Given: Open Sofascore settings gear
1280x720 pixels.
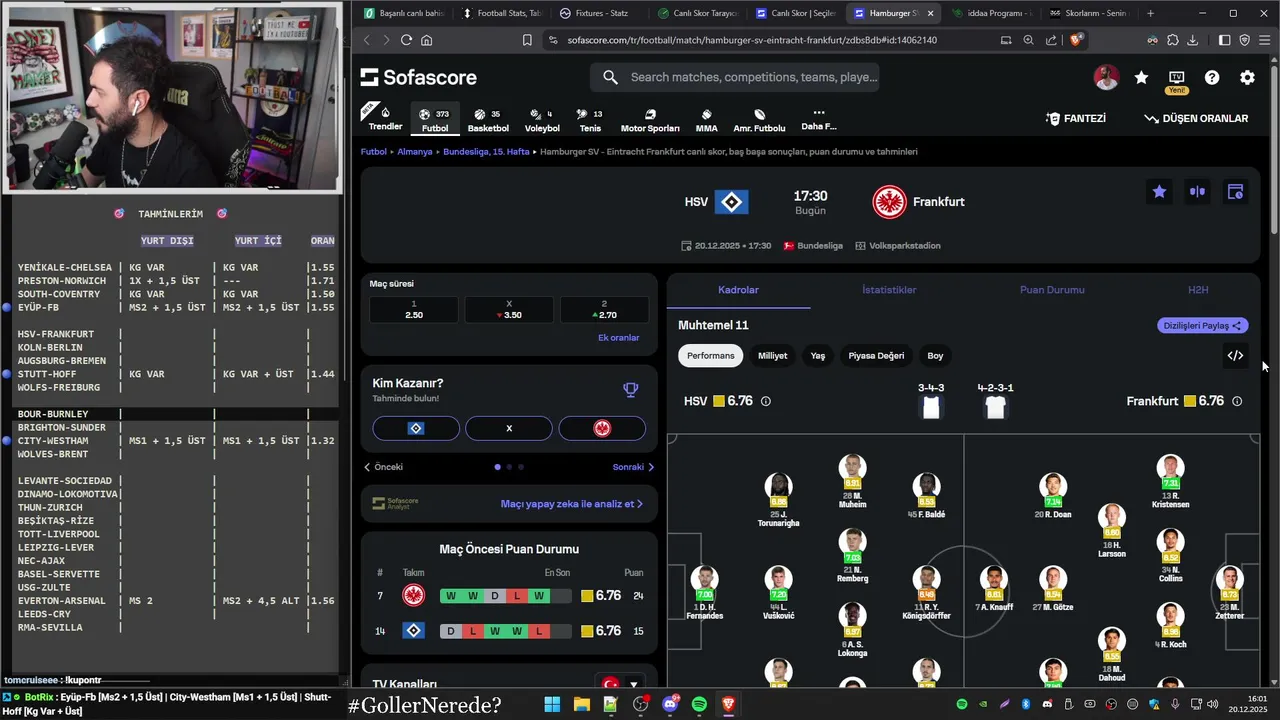Looking at the screenshot, I should pos(1247,77).
